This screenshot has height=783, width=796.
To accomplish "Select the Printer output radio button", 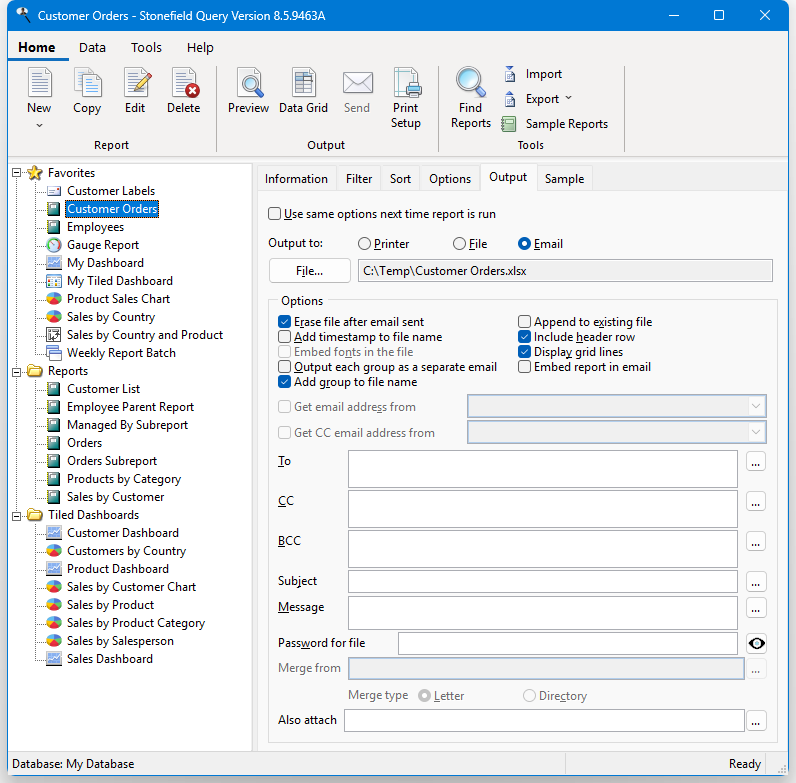I will (364, 243).
